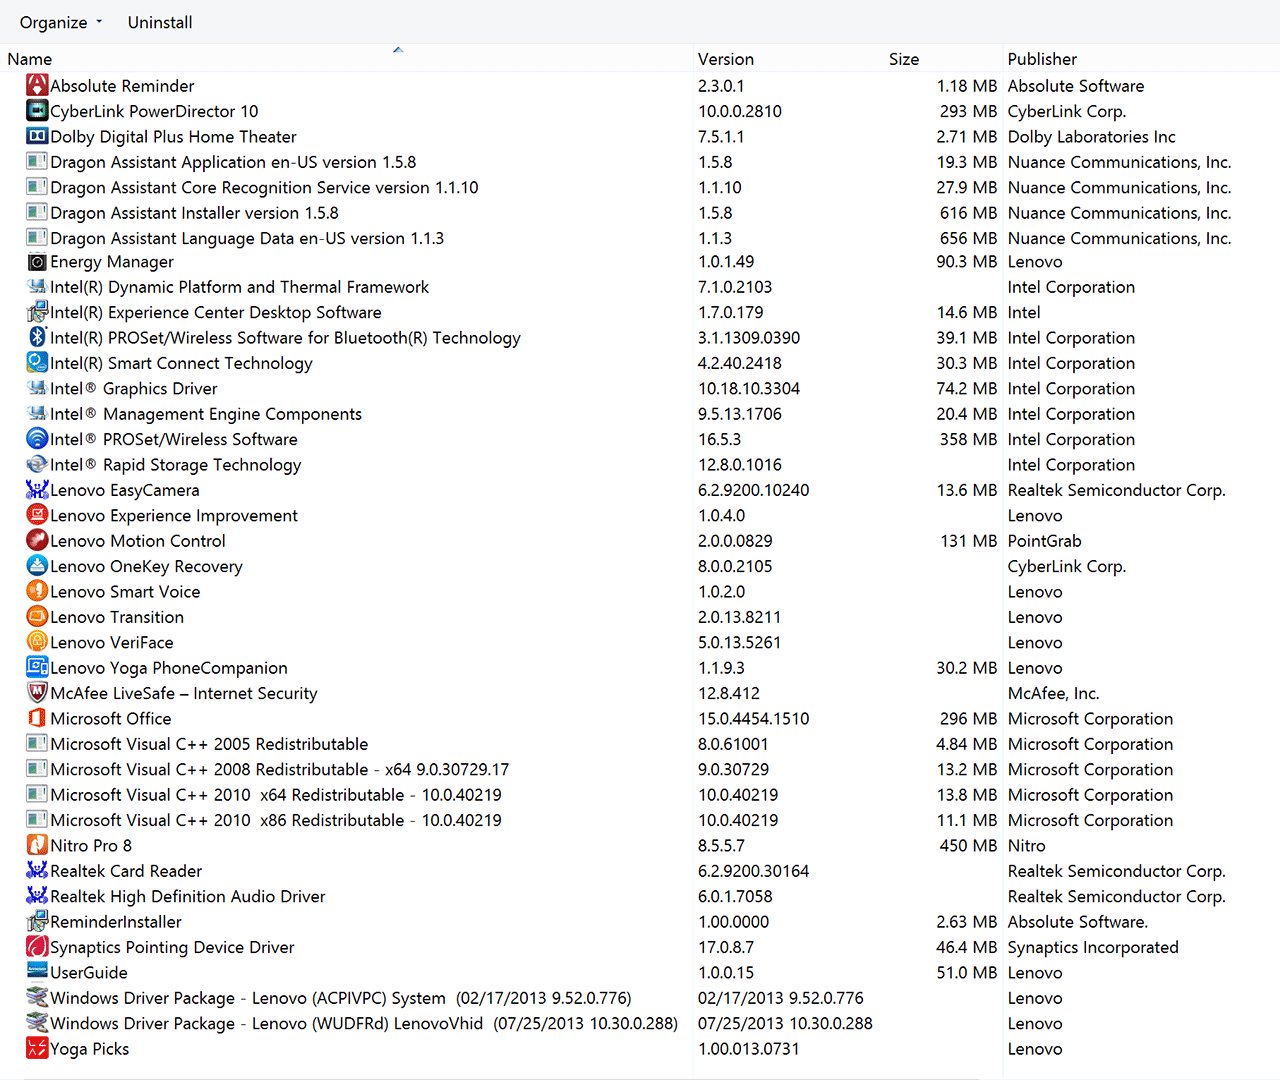Click the Lenovo Experience Improvement icon
The height and width of the screenshot is (1080, 1280).
point(37,515)
